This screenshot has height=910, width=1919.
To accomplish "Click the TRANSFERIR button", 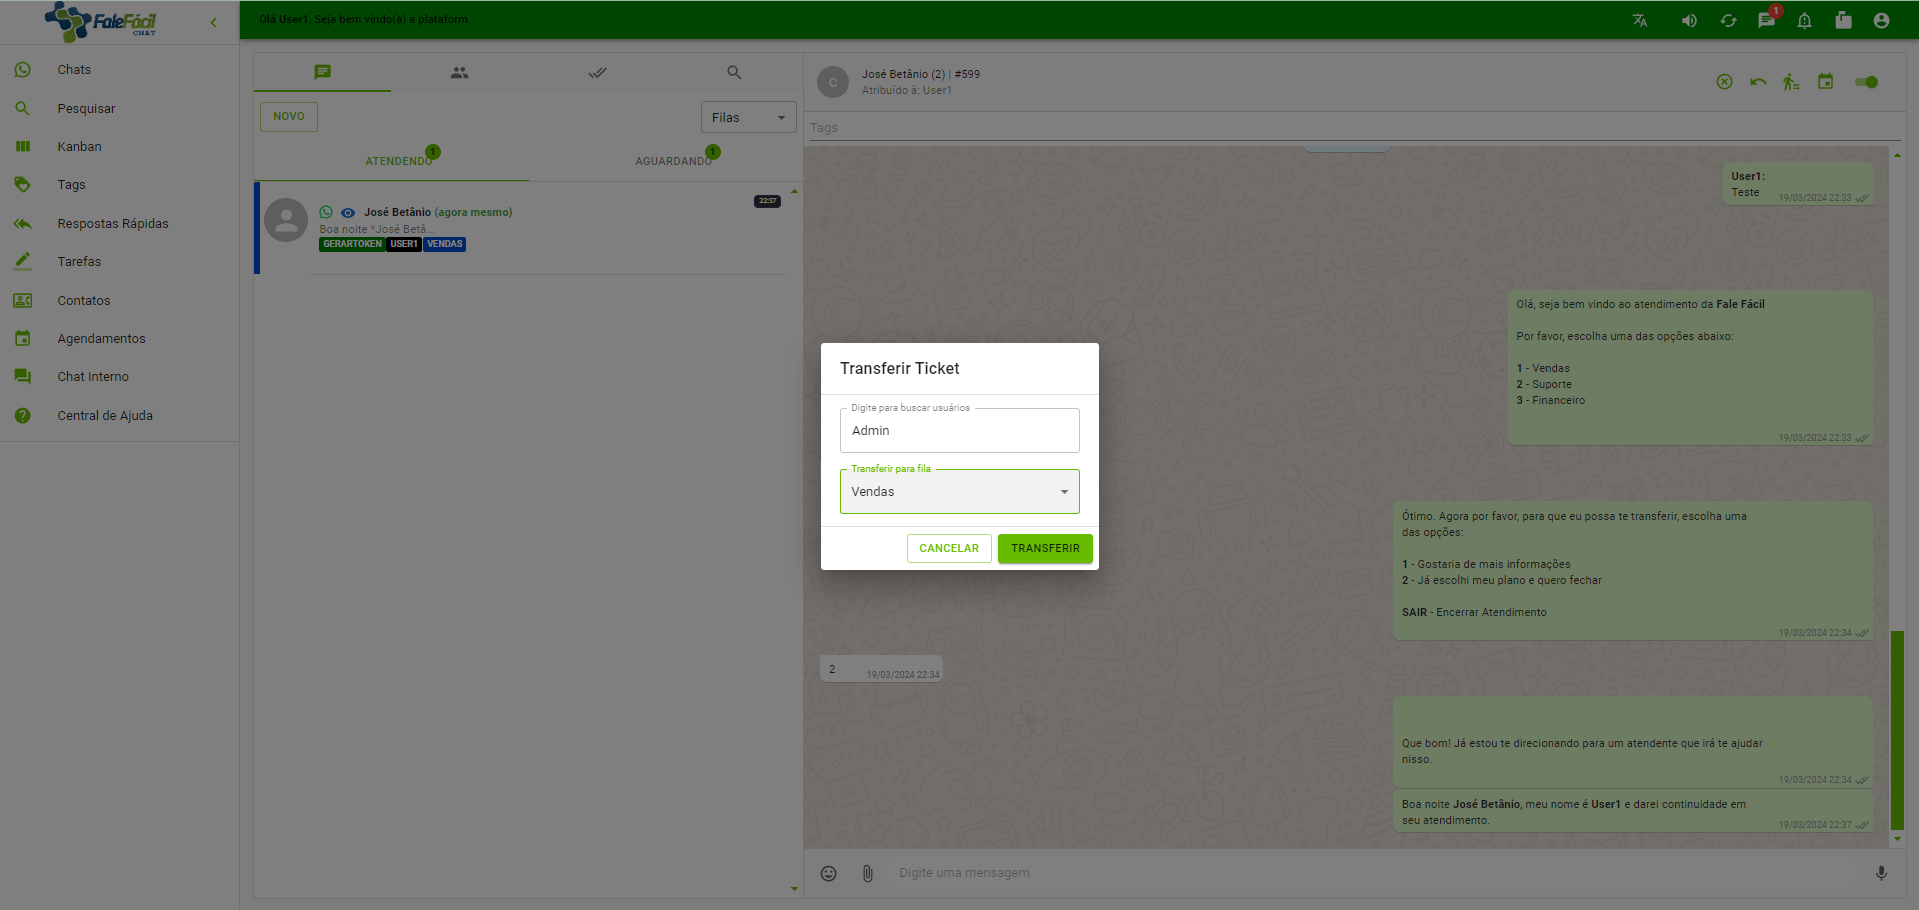I will click(1044, 548).
